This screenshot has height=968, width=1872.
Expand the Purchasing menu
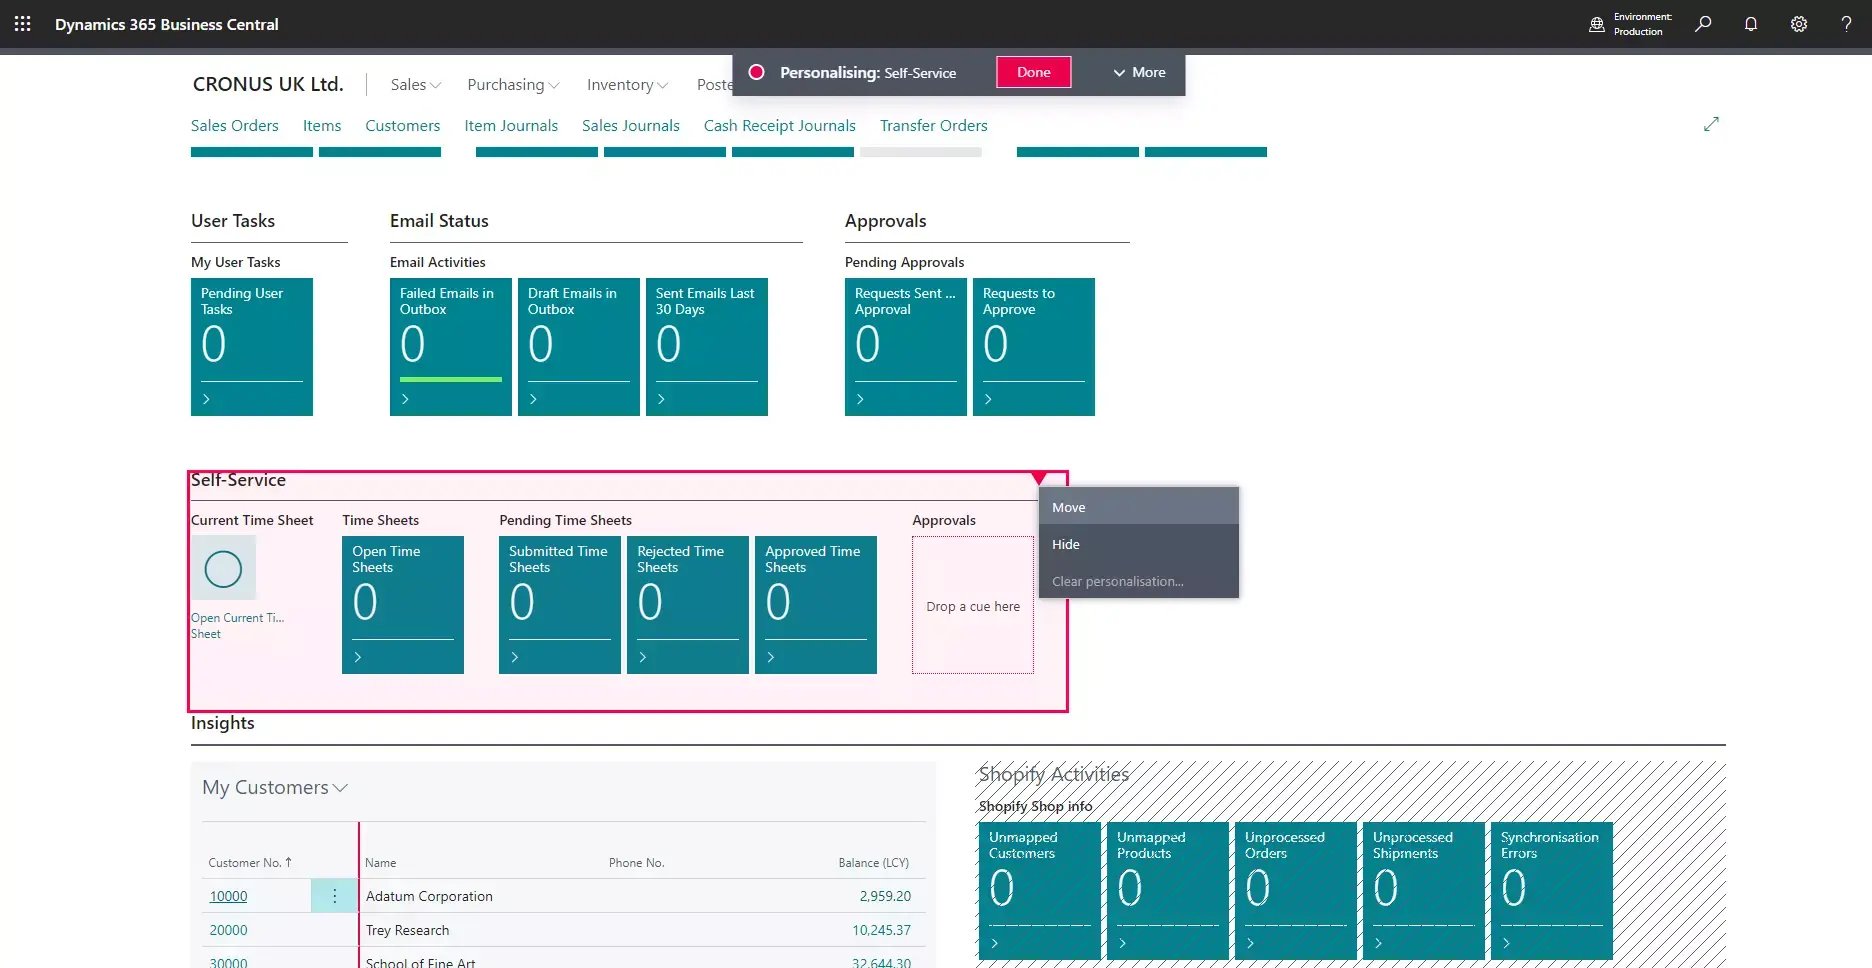pos(513,85)
